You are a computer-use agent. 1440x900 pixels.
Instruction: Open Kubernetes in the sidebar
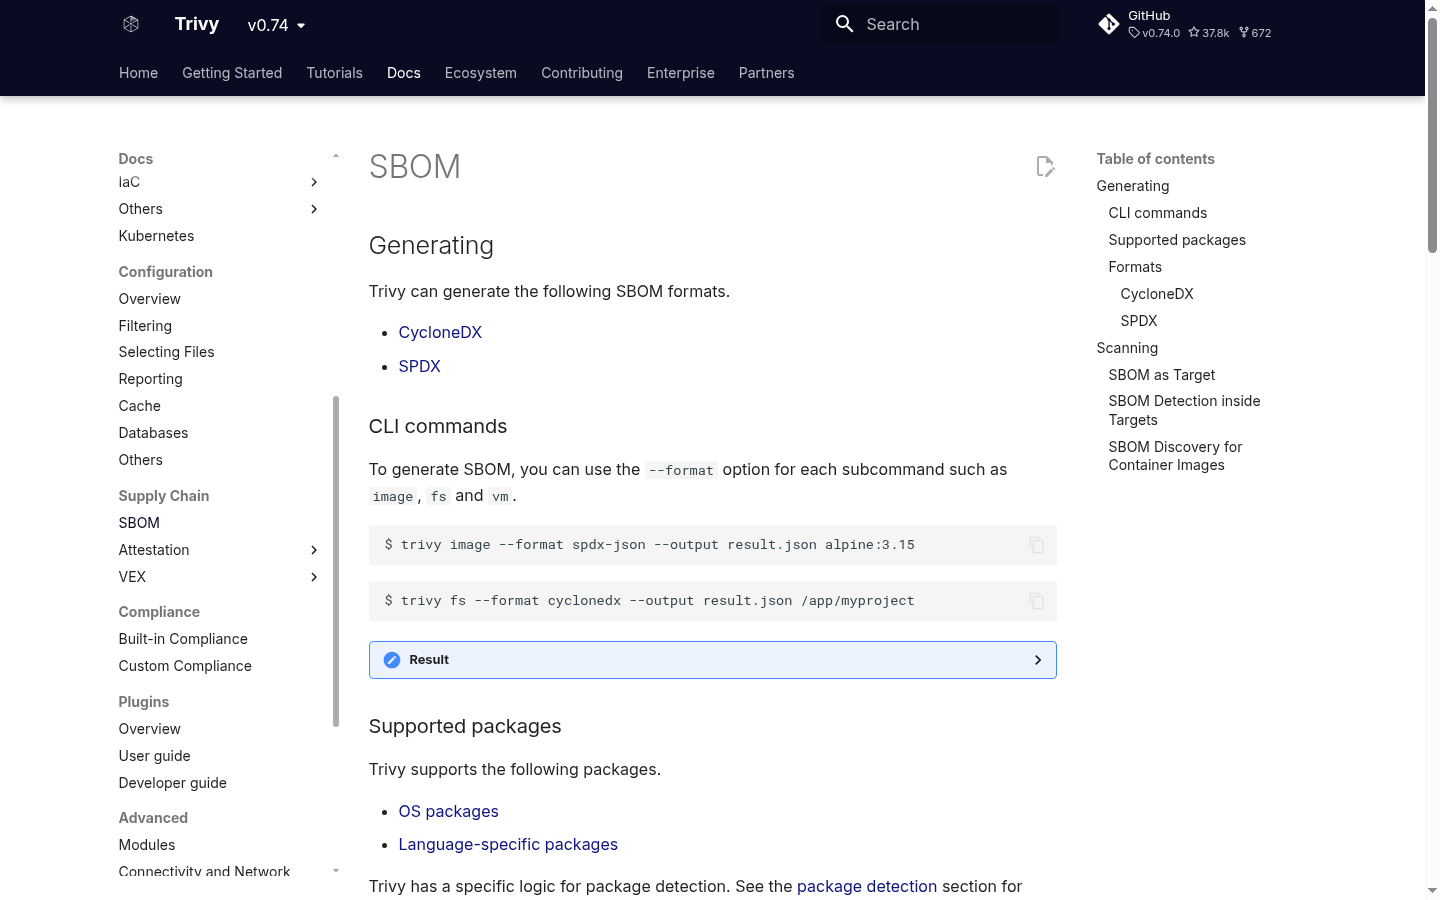pyautogui.click(x=156, y=236)
